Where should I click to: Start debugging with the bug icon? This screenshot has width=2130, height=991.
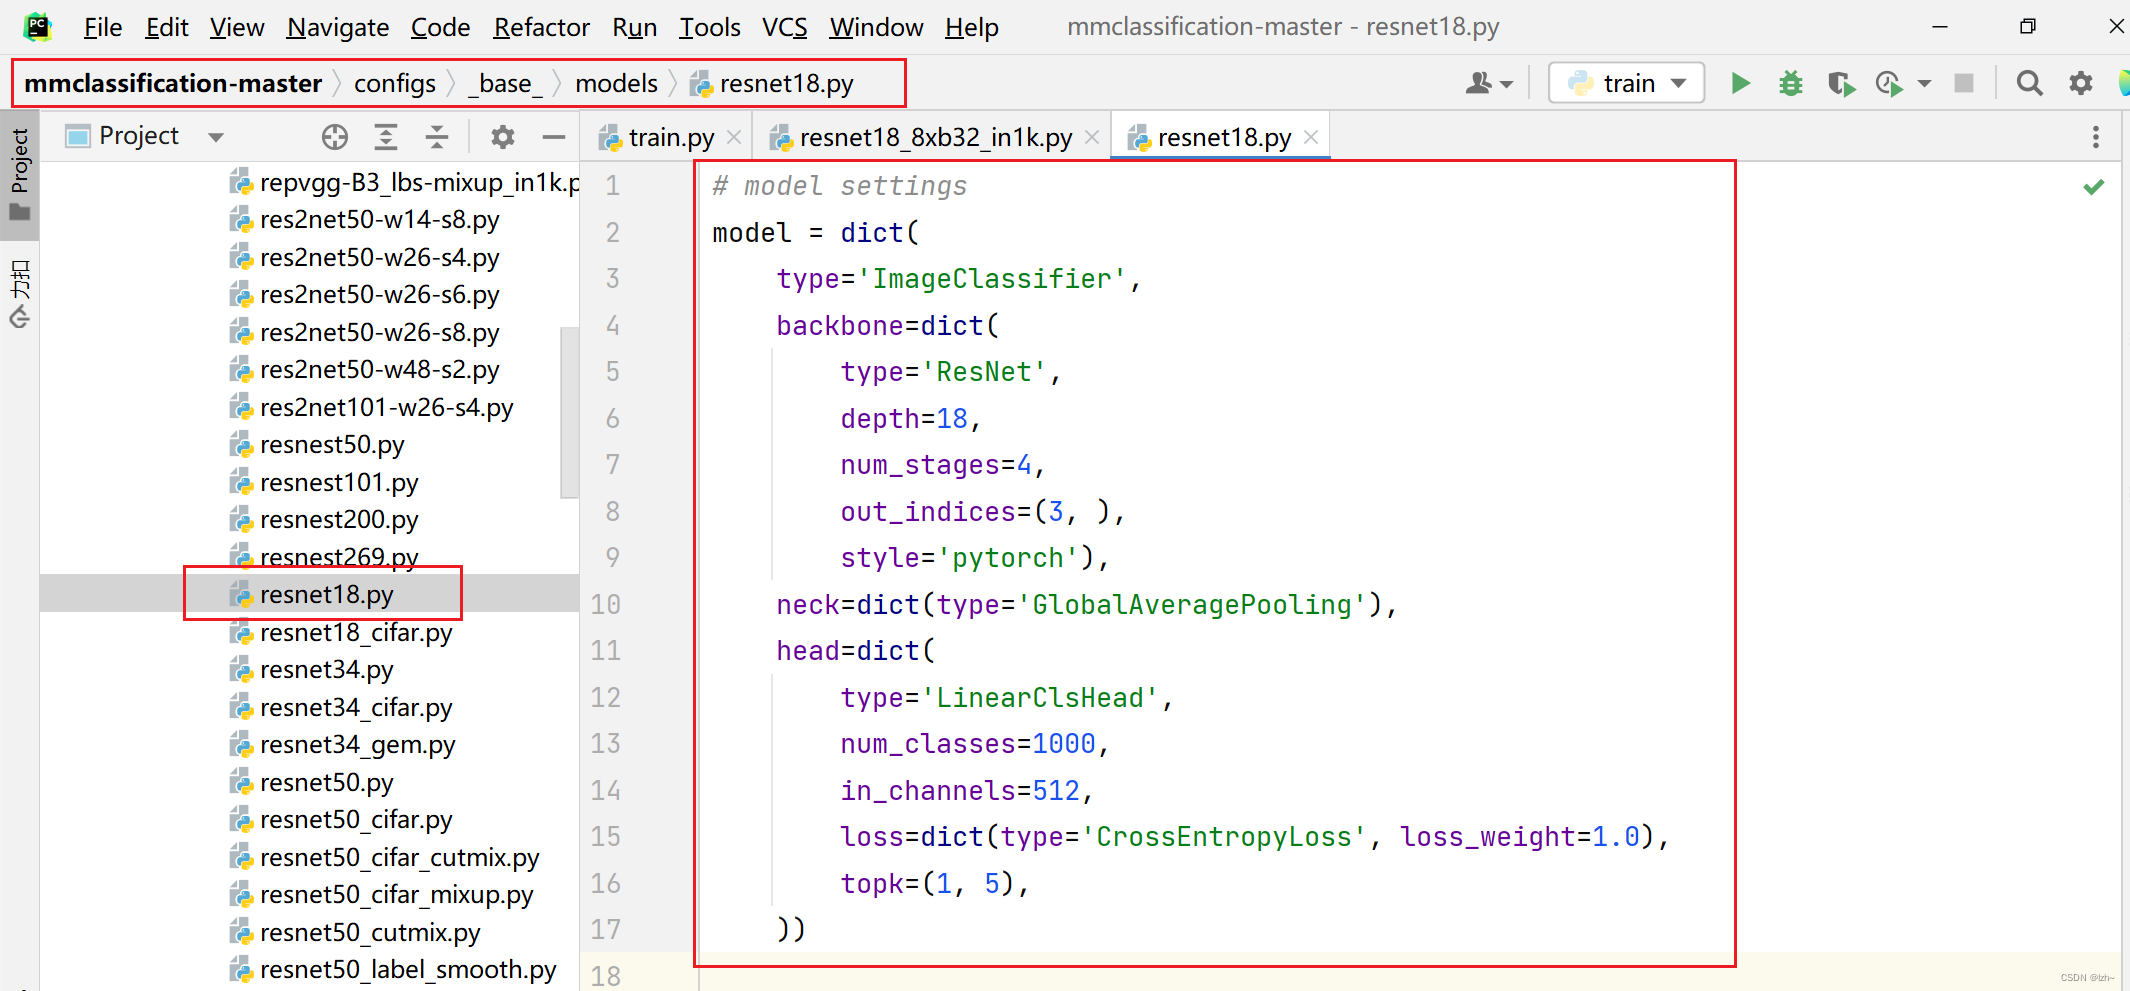pyautogui.click(x=1790, y=83)
